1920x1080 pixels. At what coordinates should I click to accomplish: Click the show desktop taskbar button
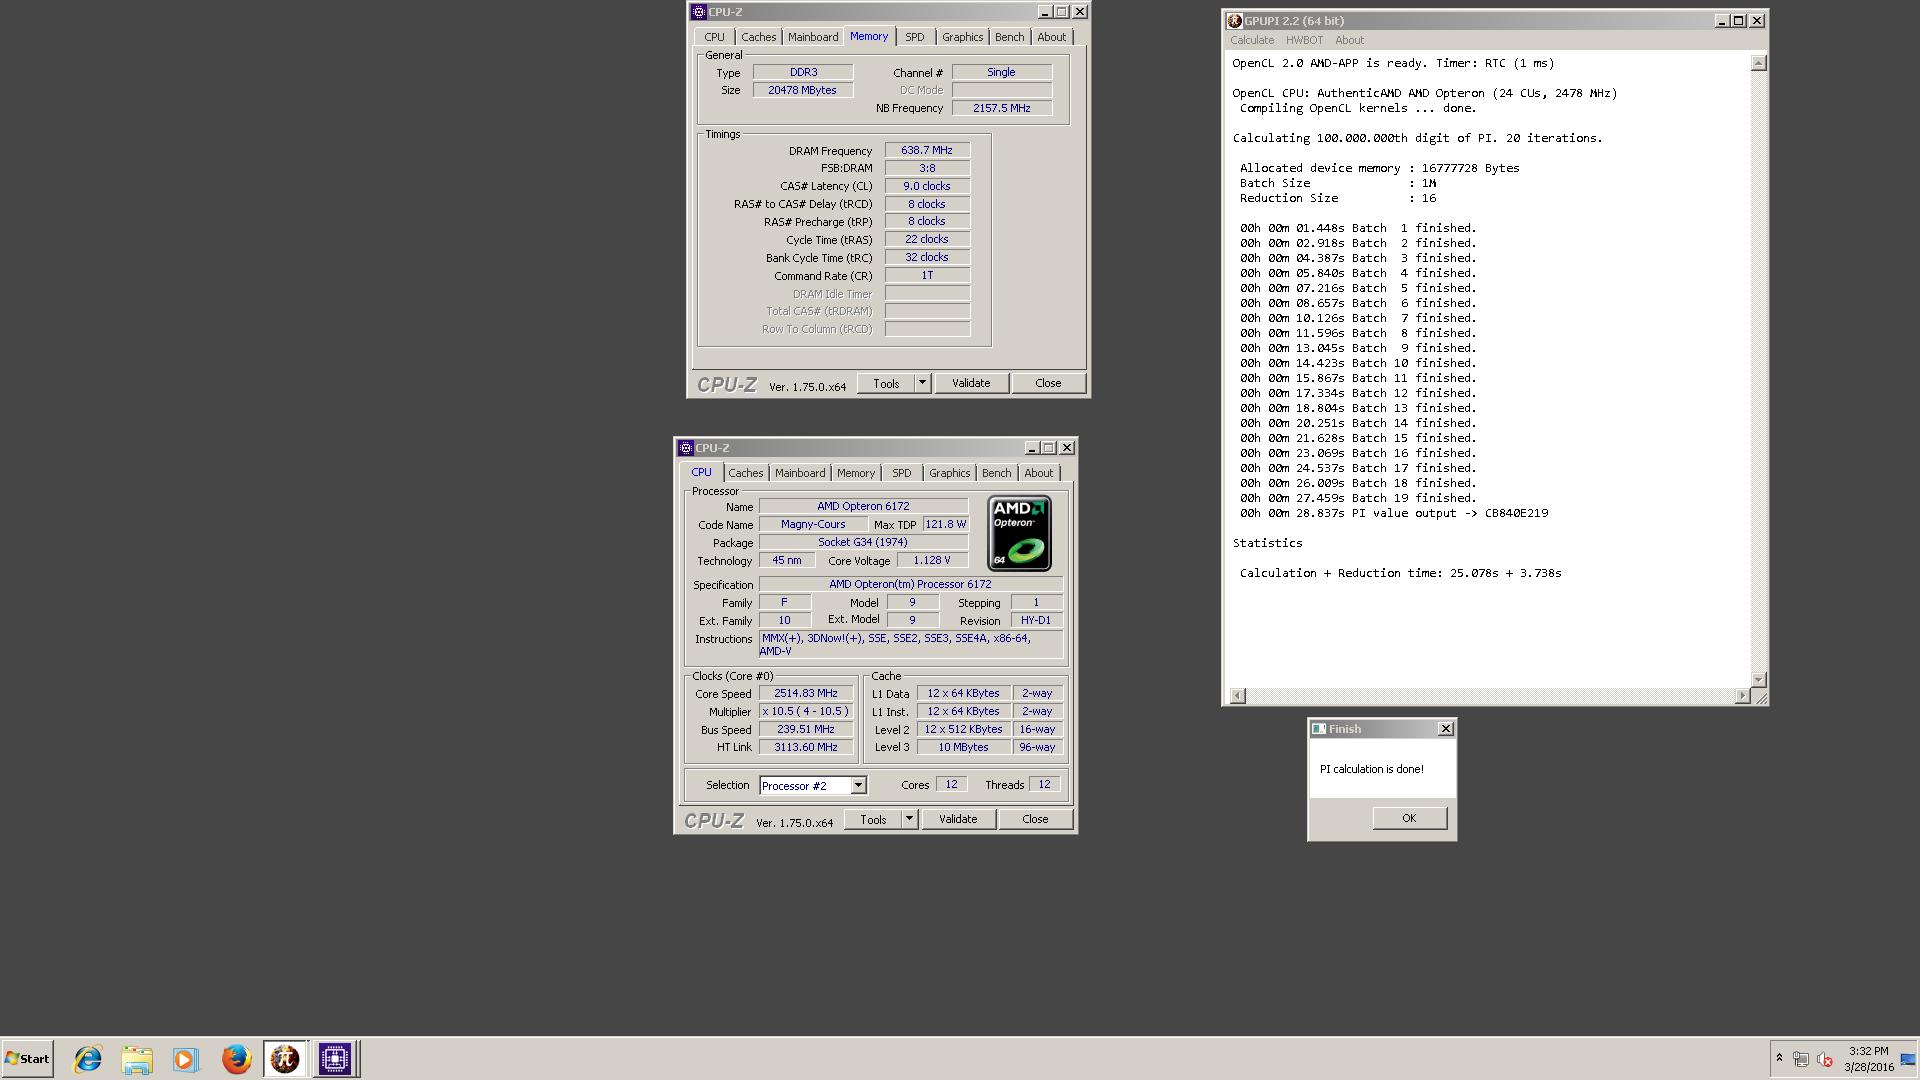(x=1908, y=1059)
